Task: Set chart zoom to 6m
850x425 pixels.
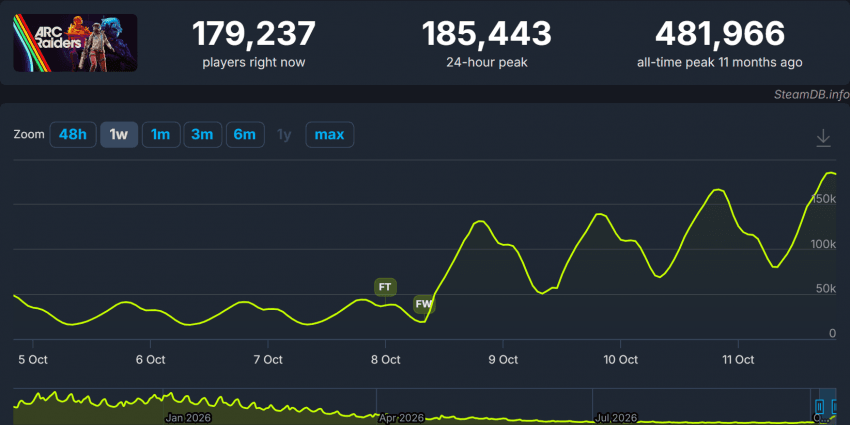Action: point(245,134)
